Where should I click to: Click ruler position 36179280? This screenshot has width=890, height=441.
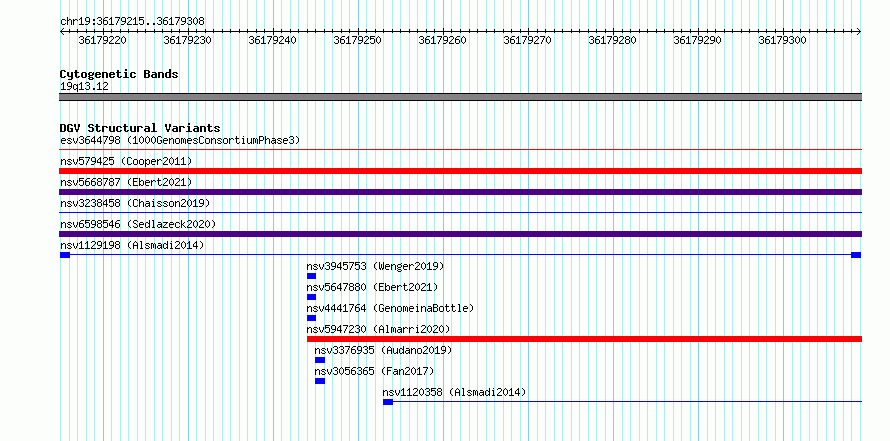[x=612, y=40]
